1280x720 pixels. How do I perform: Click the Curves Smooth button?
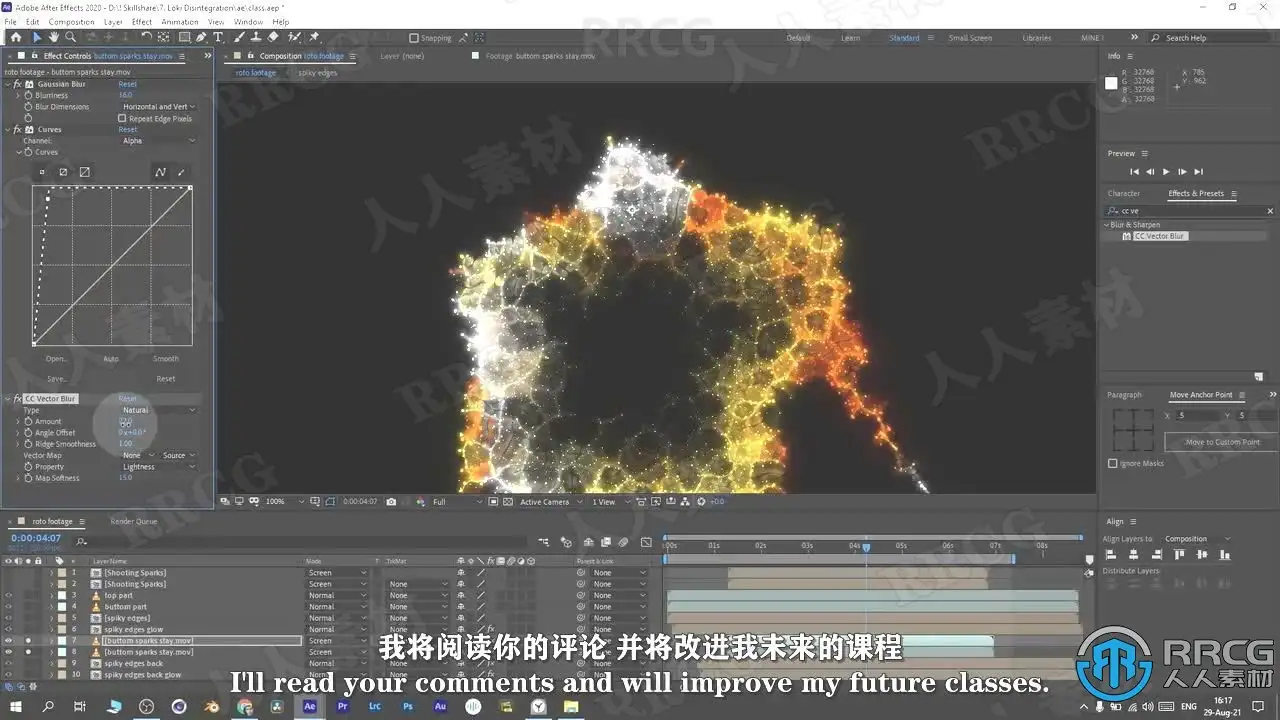[x=166, y=359]
